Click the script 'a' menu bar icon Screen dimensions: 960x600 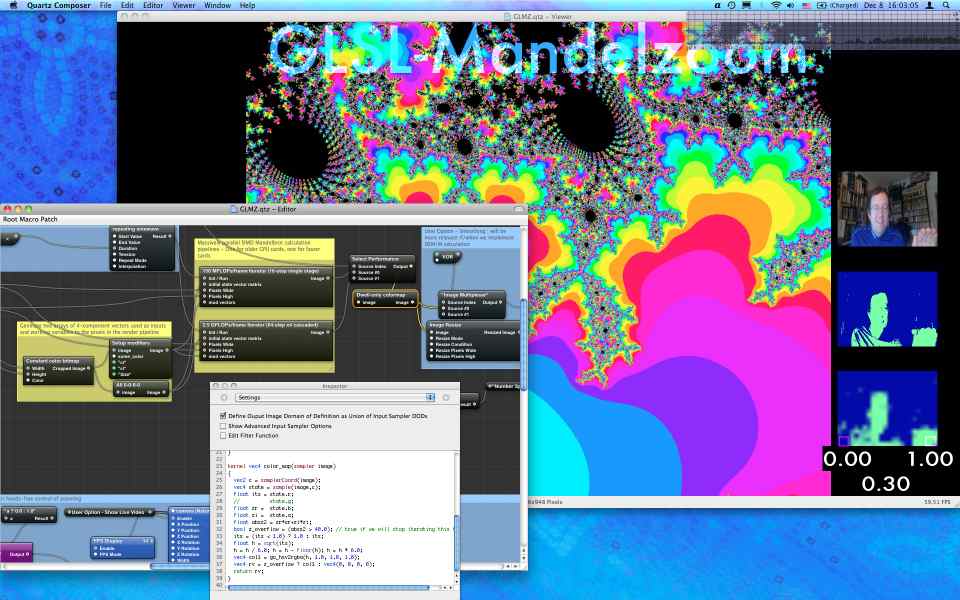click(x=718, y=6)
